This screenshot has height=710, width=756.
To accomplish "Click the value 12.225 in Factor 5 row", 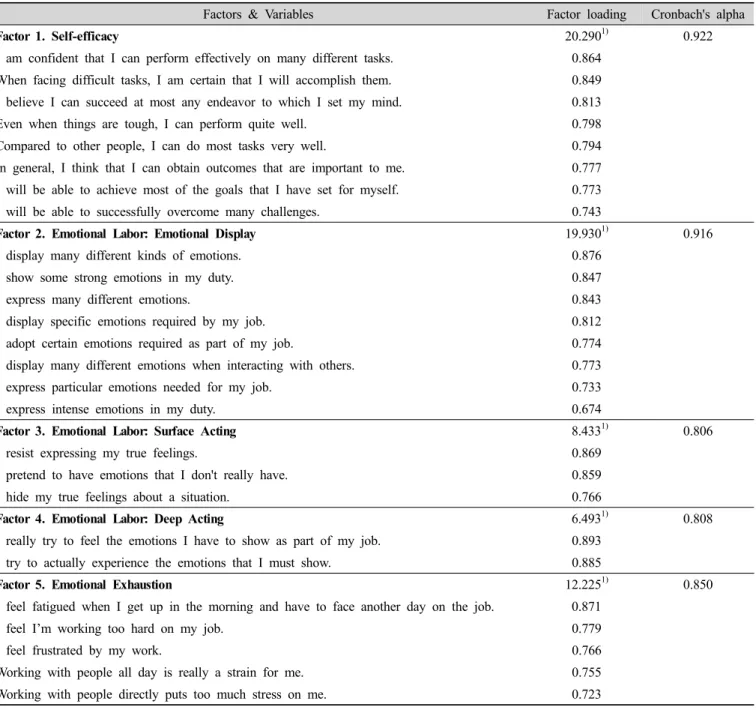I will [x=586, y=584].
